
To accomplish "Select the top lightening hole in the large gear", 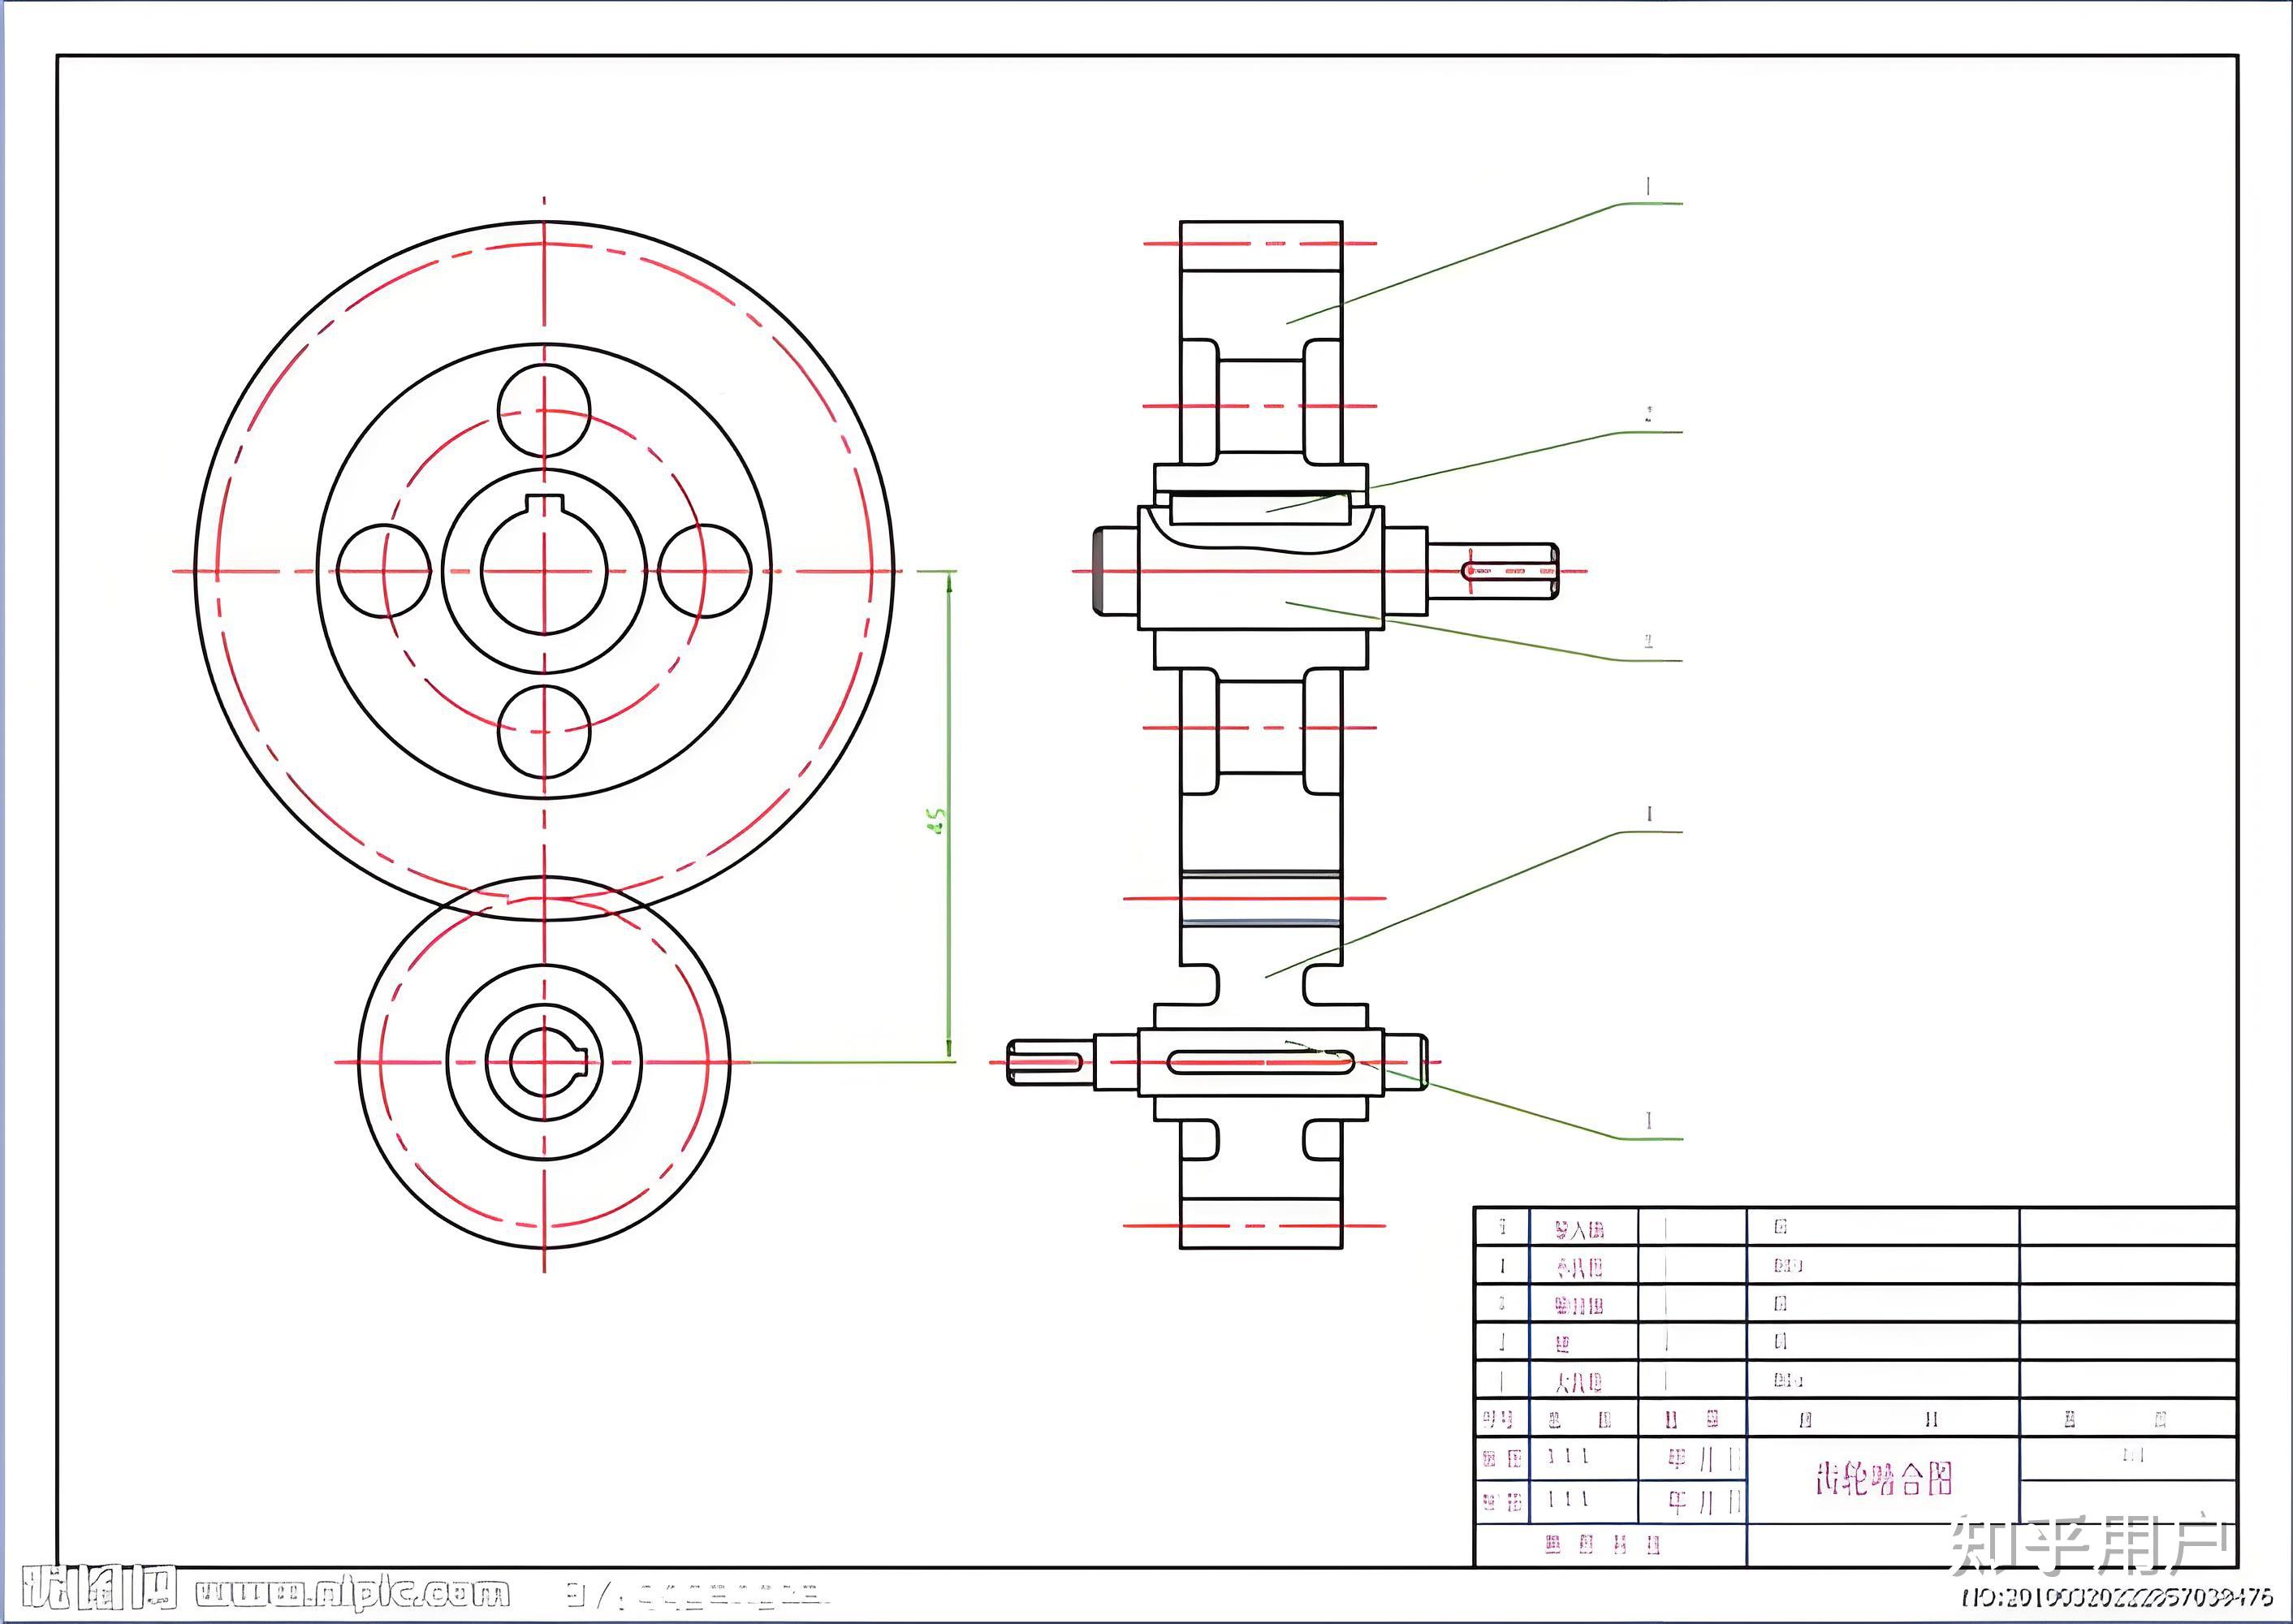I will pyautogui.click(x=543, y=411).
